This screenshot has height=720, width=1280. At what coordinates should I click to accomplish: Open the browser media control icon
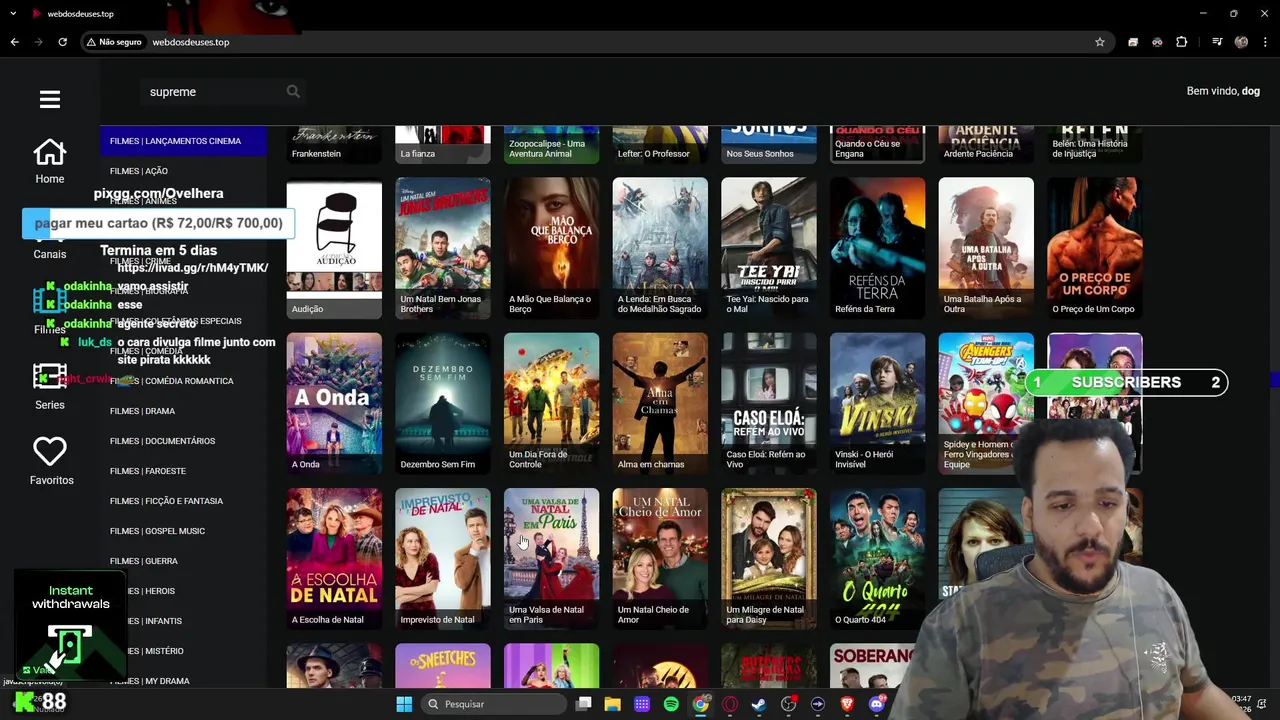(1217, 42)
